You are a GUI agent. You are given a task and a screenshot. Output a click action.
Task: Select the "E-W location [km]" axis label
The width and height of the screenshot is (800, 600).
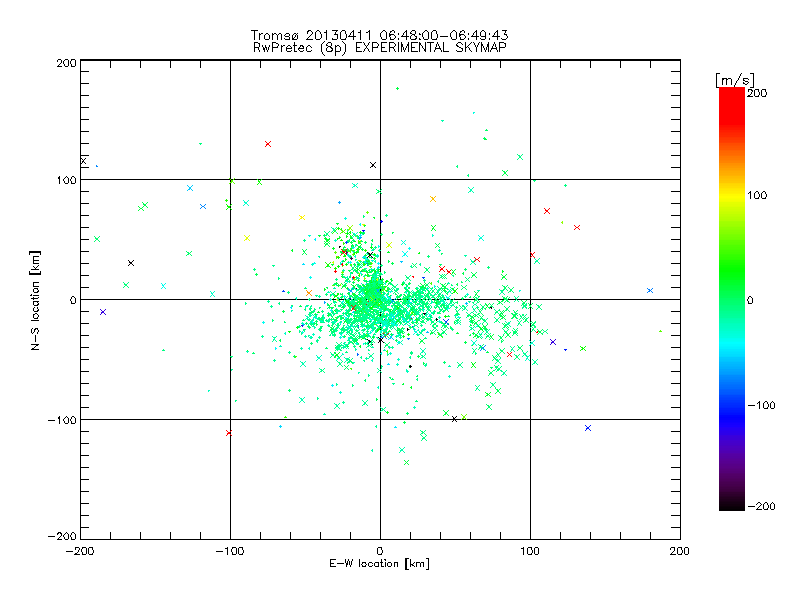click(x=379, y=564)
